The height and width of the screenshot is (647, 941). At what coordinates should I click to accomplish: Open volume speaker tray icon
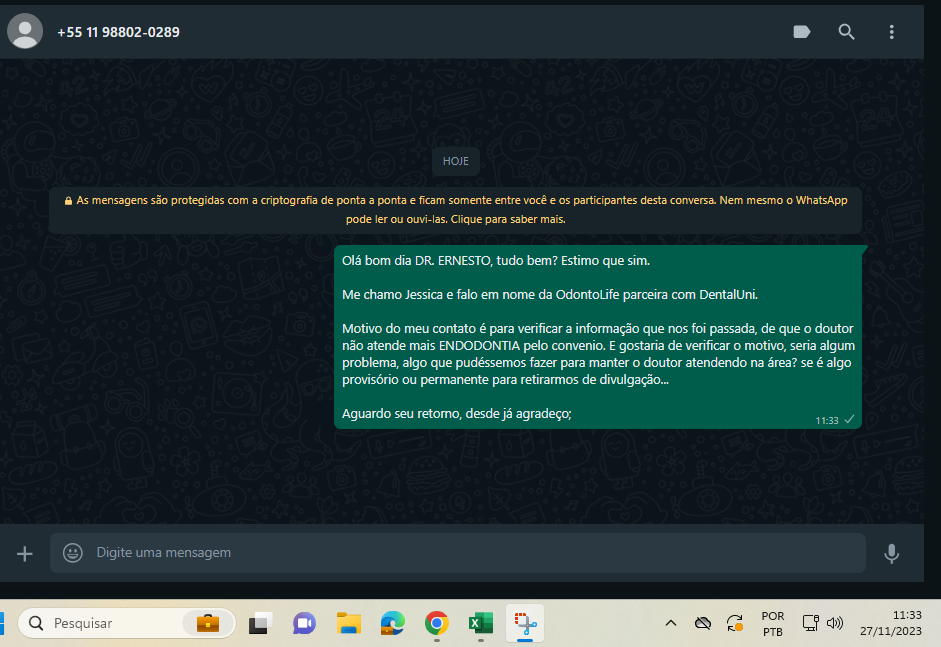[x=835, y=624]
